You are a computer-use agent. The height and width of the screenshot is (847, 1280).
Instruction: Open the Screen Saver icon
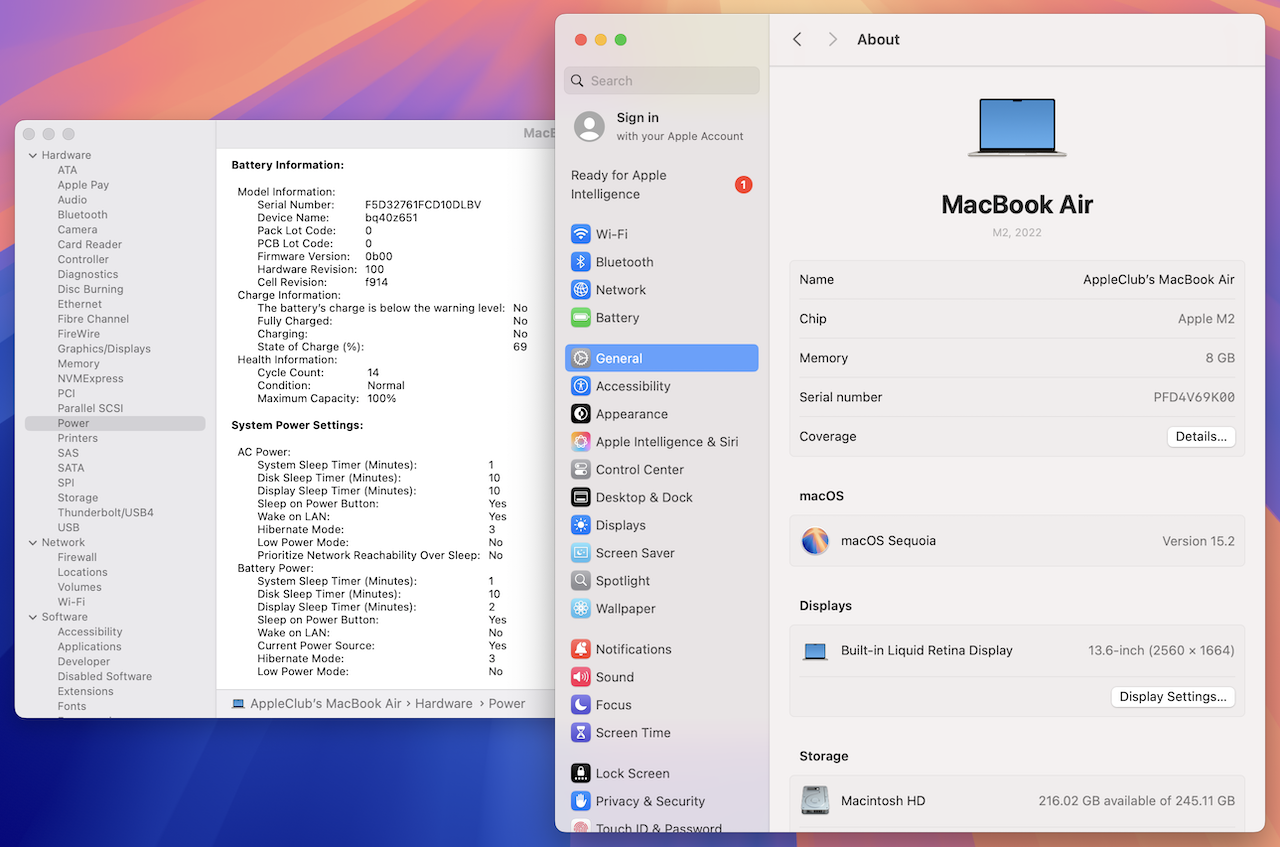coord(581,553)
